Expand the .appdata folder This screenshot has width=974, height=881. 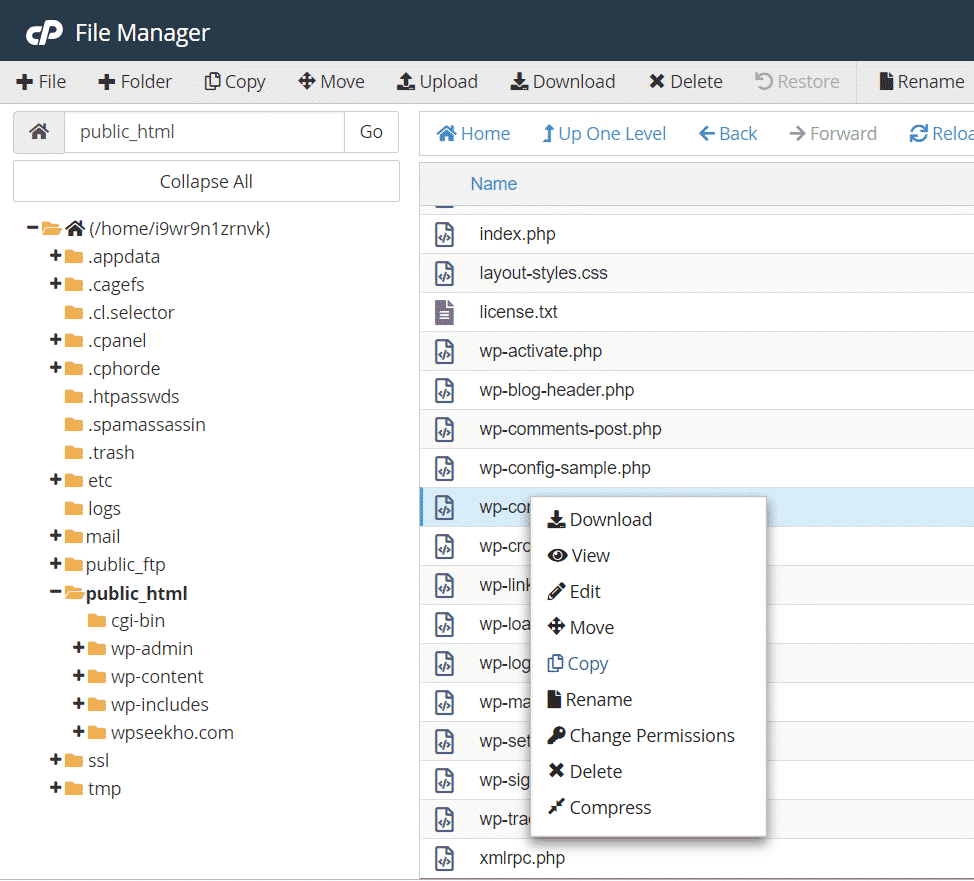click(55, 256)
